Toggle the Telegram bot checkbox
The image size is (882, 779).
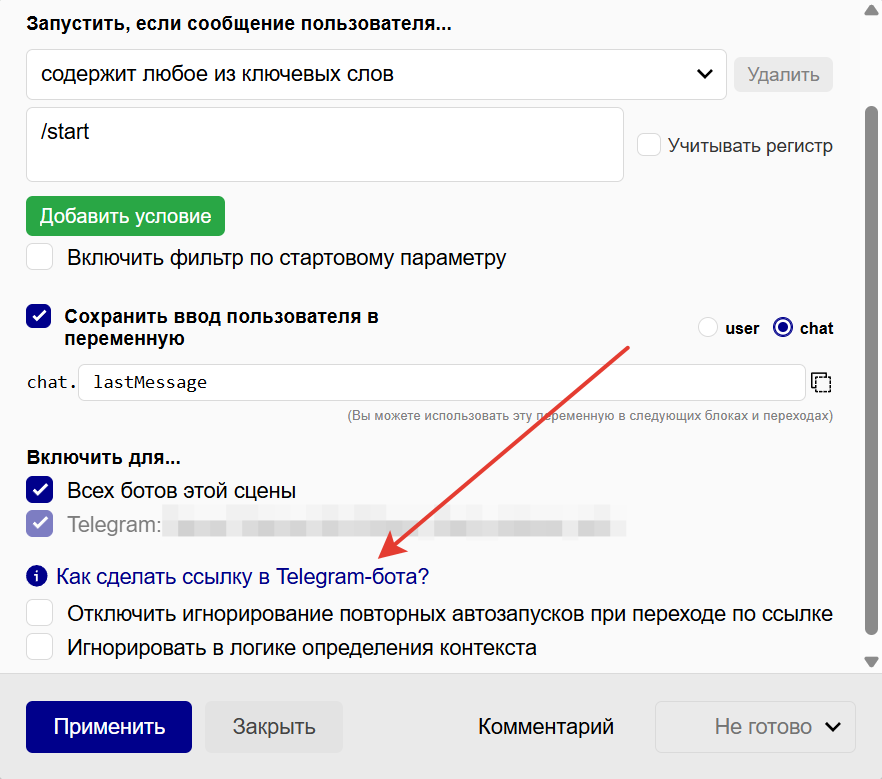[39, 524]
